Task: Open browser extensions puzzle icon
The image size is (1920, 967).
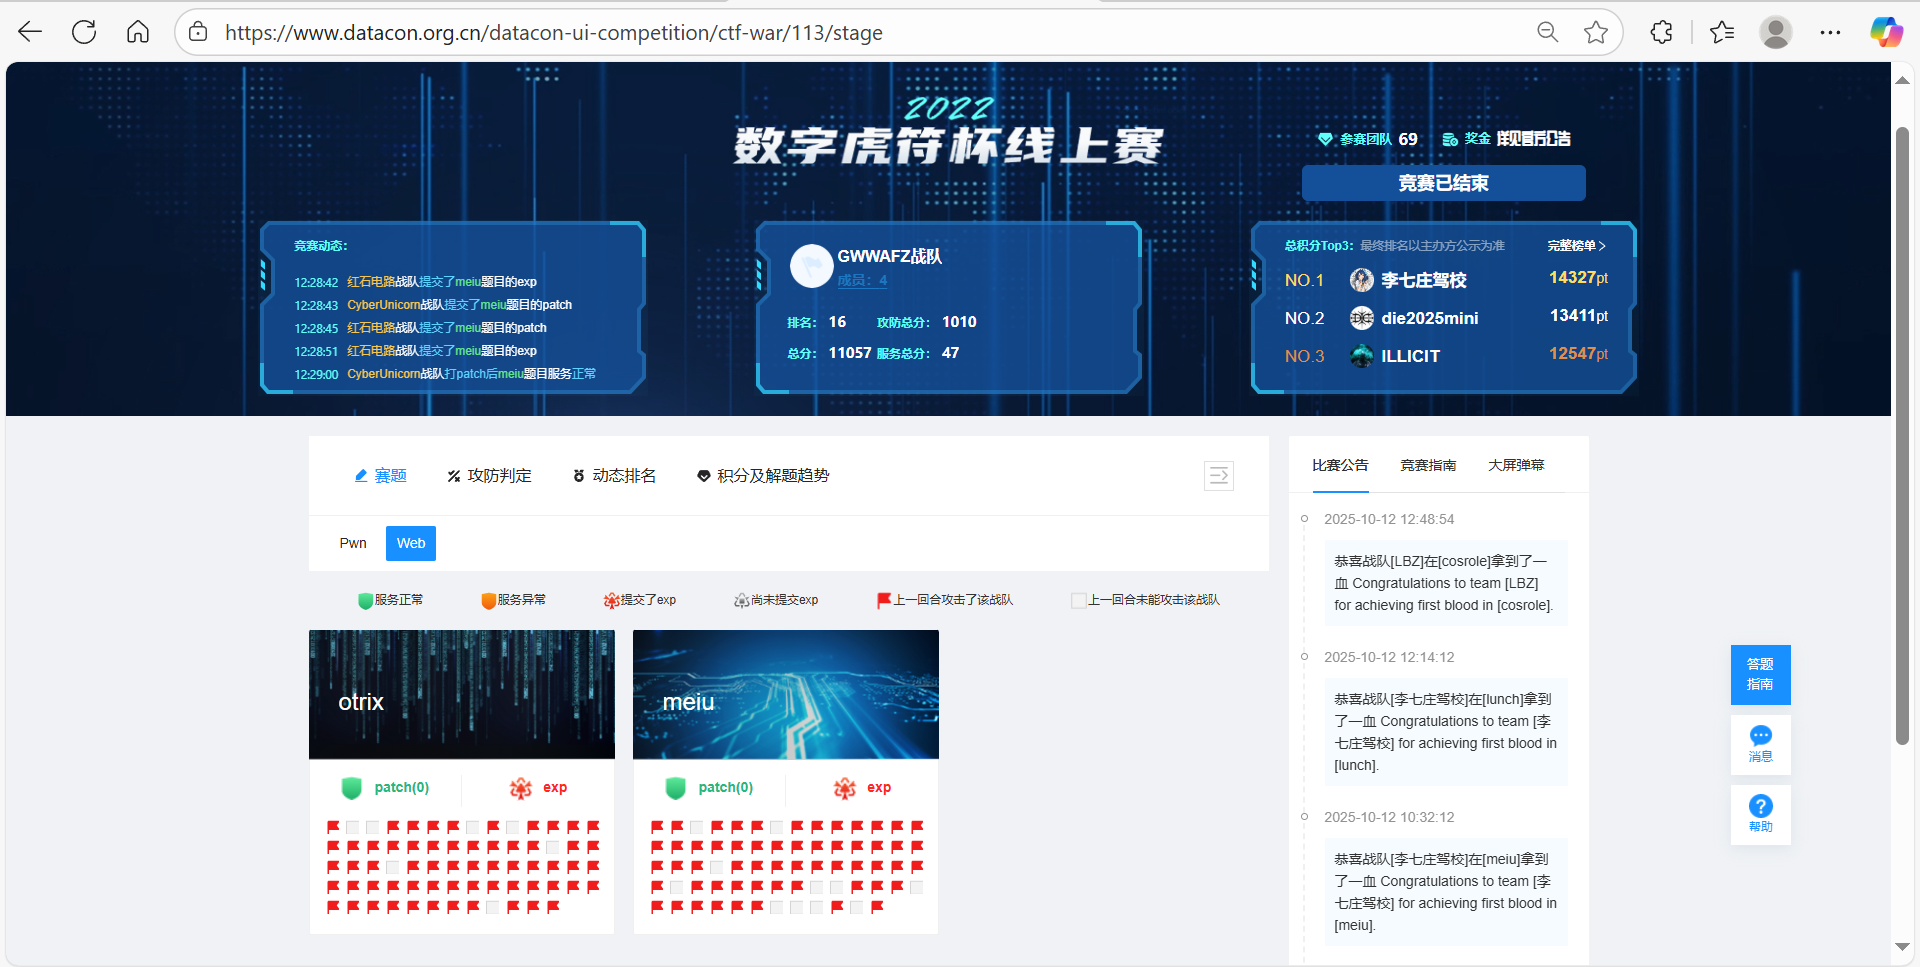Action: 1661,32
